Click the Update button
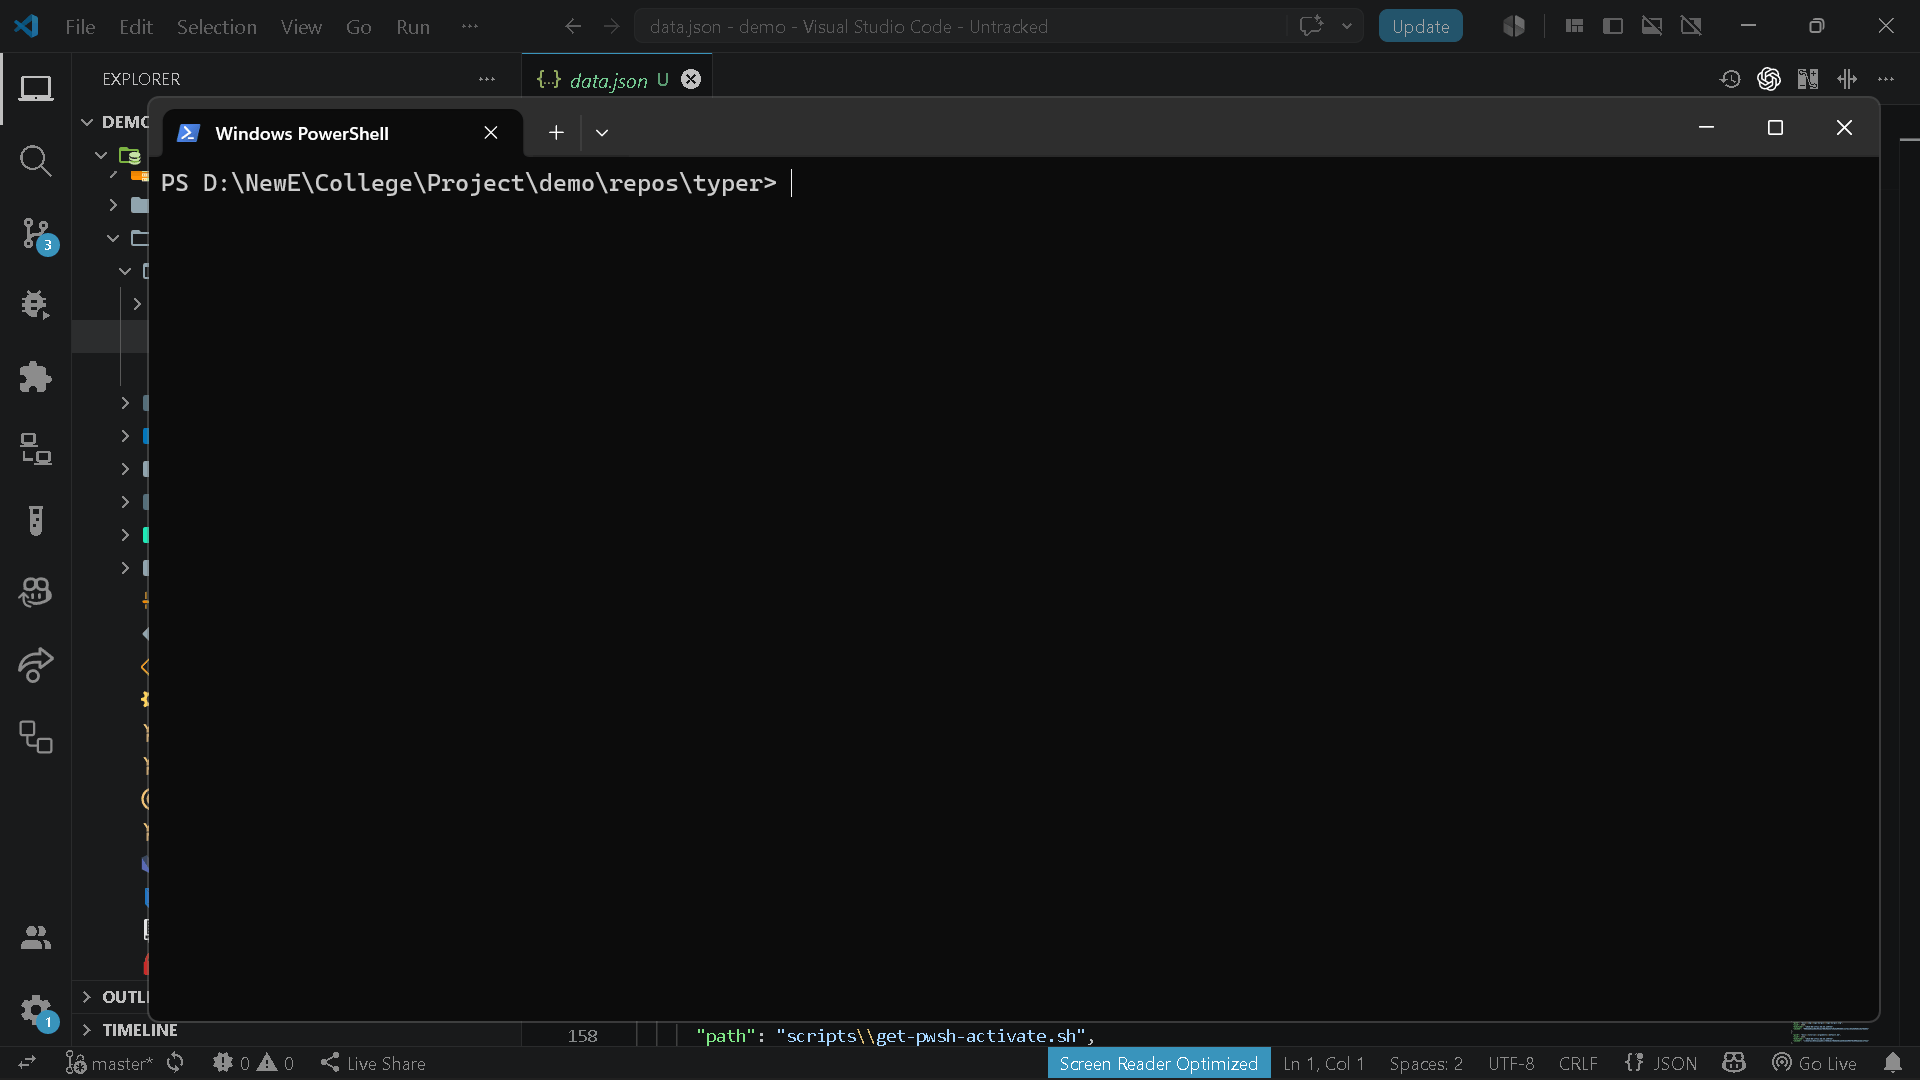The height and width of the screenshot is (1080, 1920). point(1420,26)
